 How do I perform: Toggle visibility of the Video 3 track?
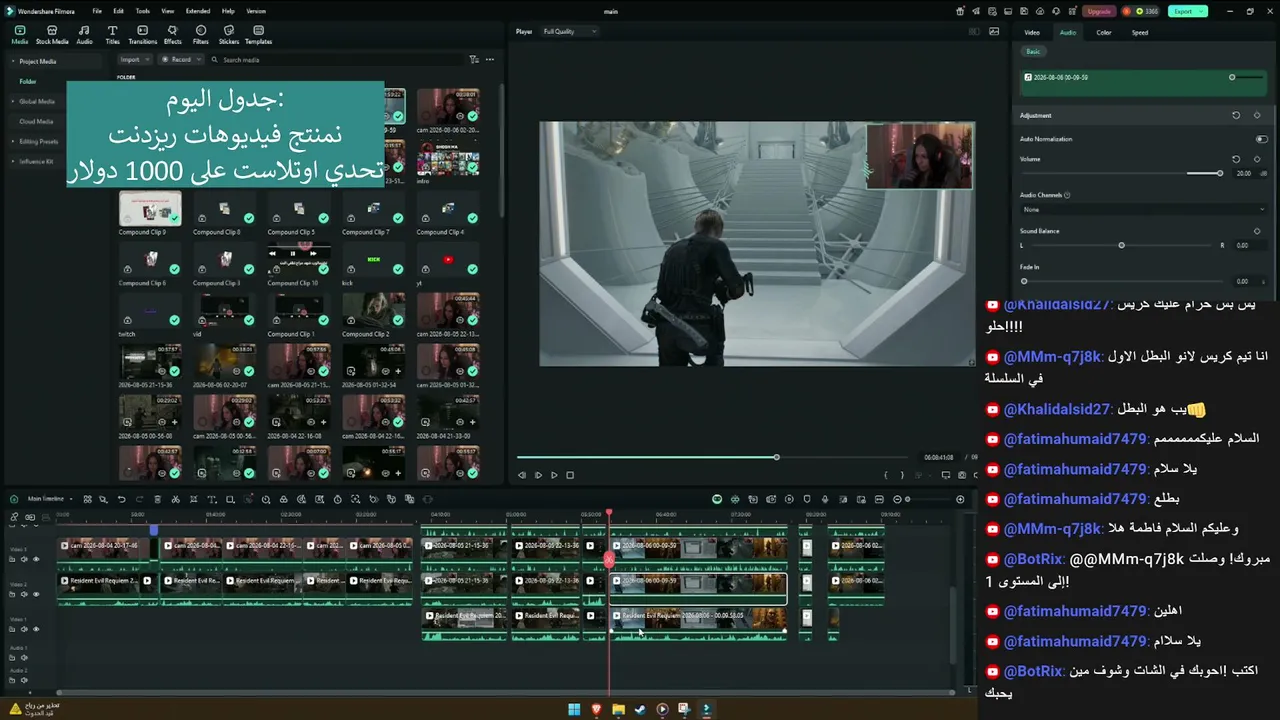(x=36, y=559)
